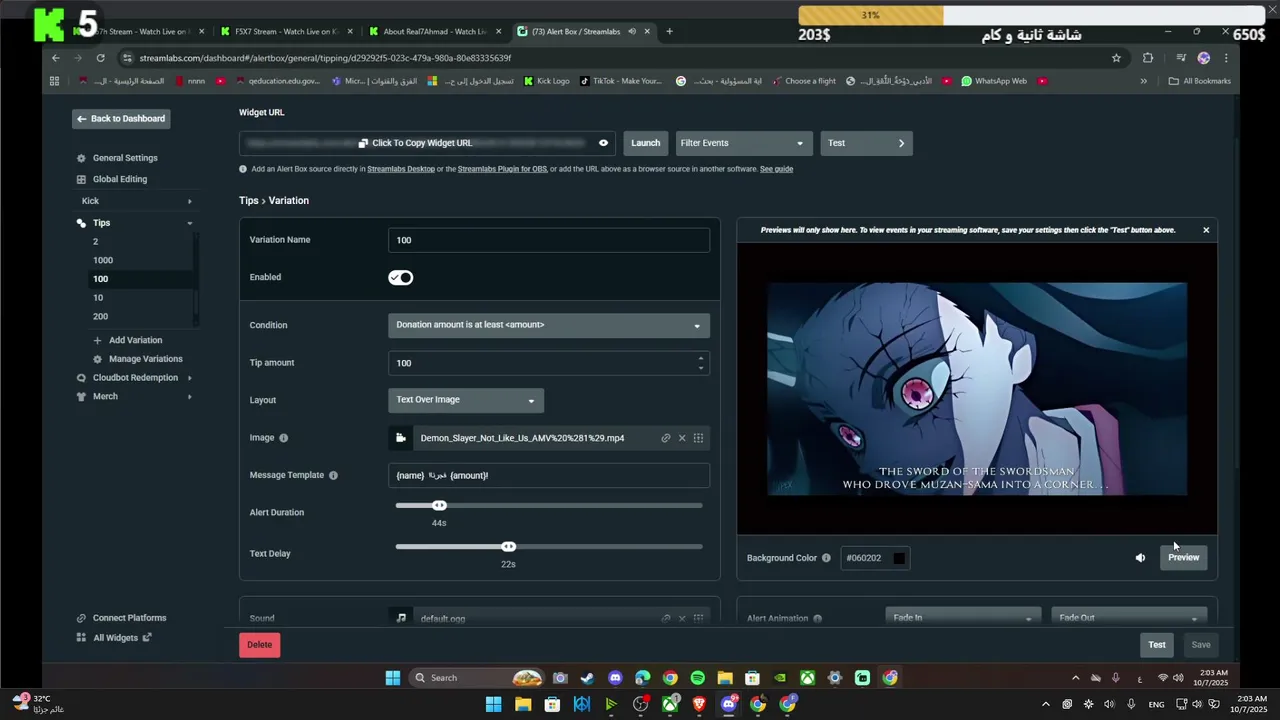Click the Text Delay slider handle
1280x720 pixels.
(508, 546)
